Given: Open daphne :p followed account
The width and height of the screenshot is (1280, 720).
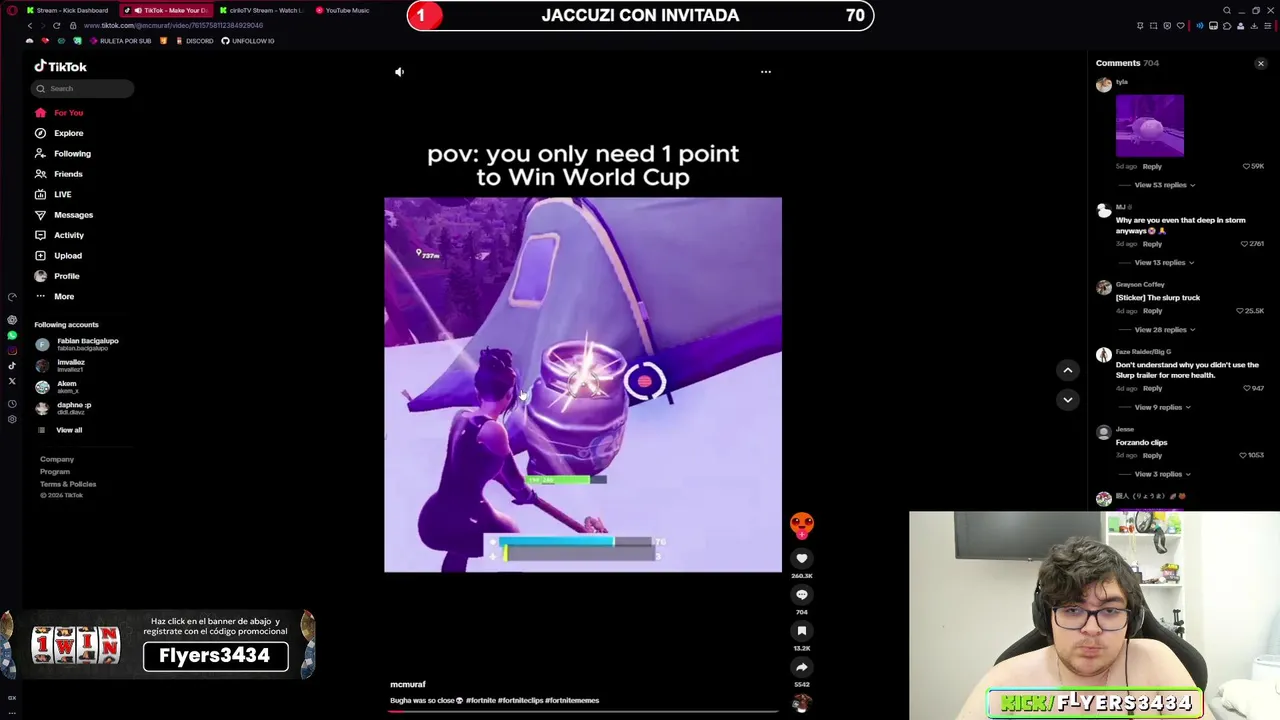Looking at the screenshot, I should 64,408.
